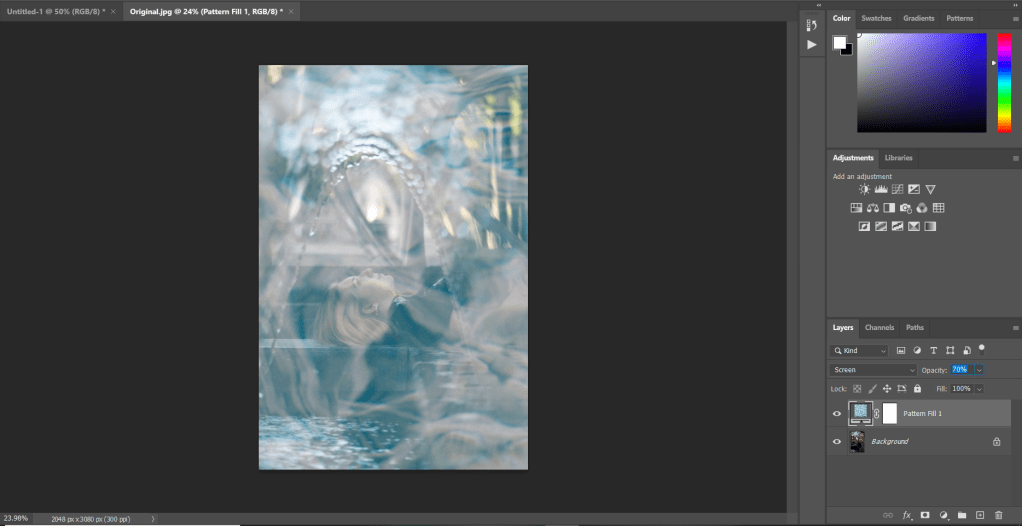Switch to the Channels tab

click(879, 328)
